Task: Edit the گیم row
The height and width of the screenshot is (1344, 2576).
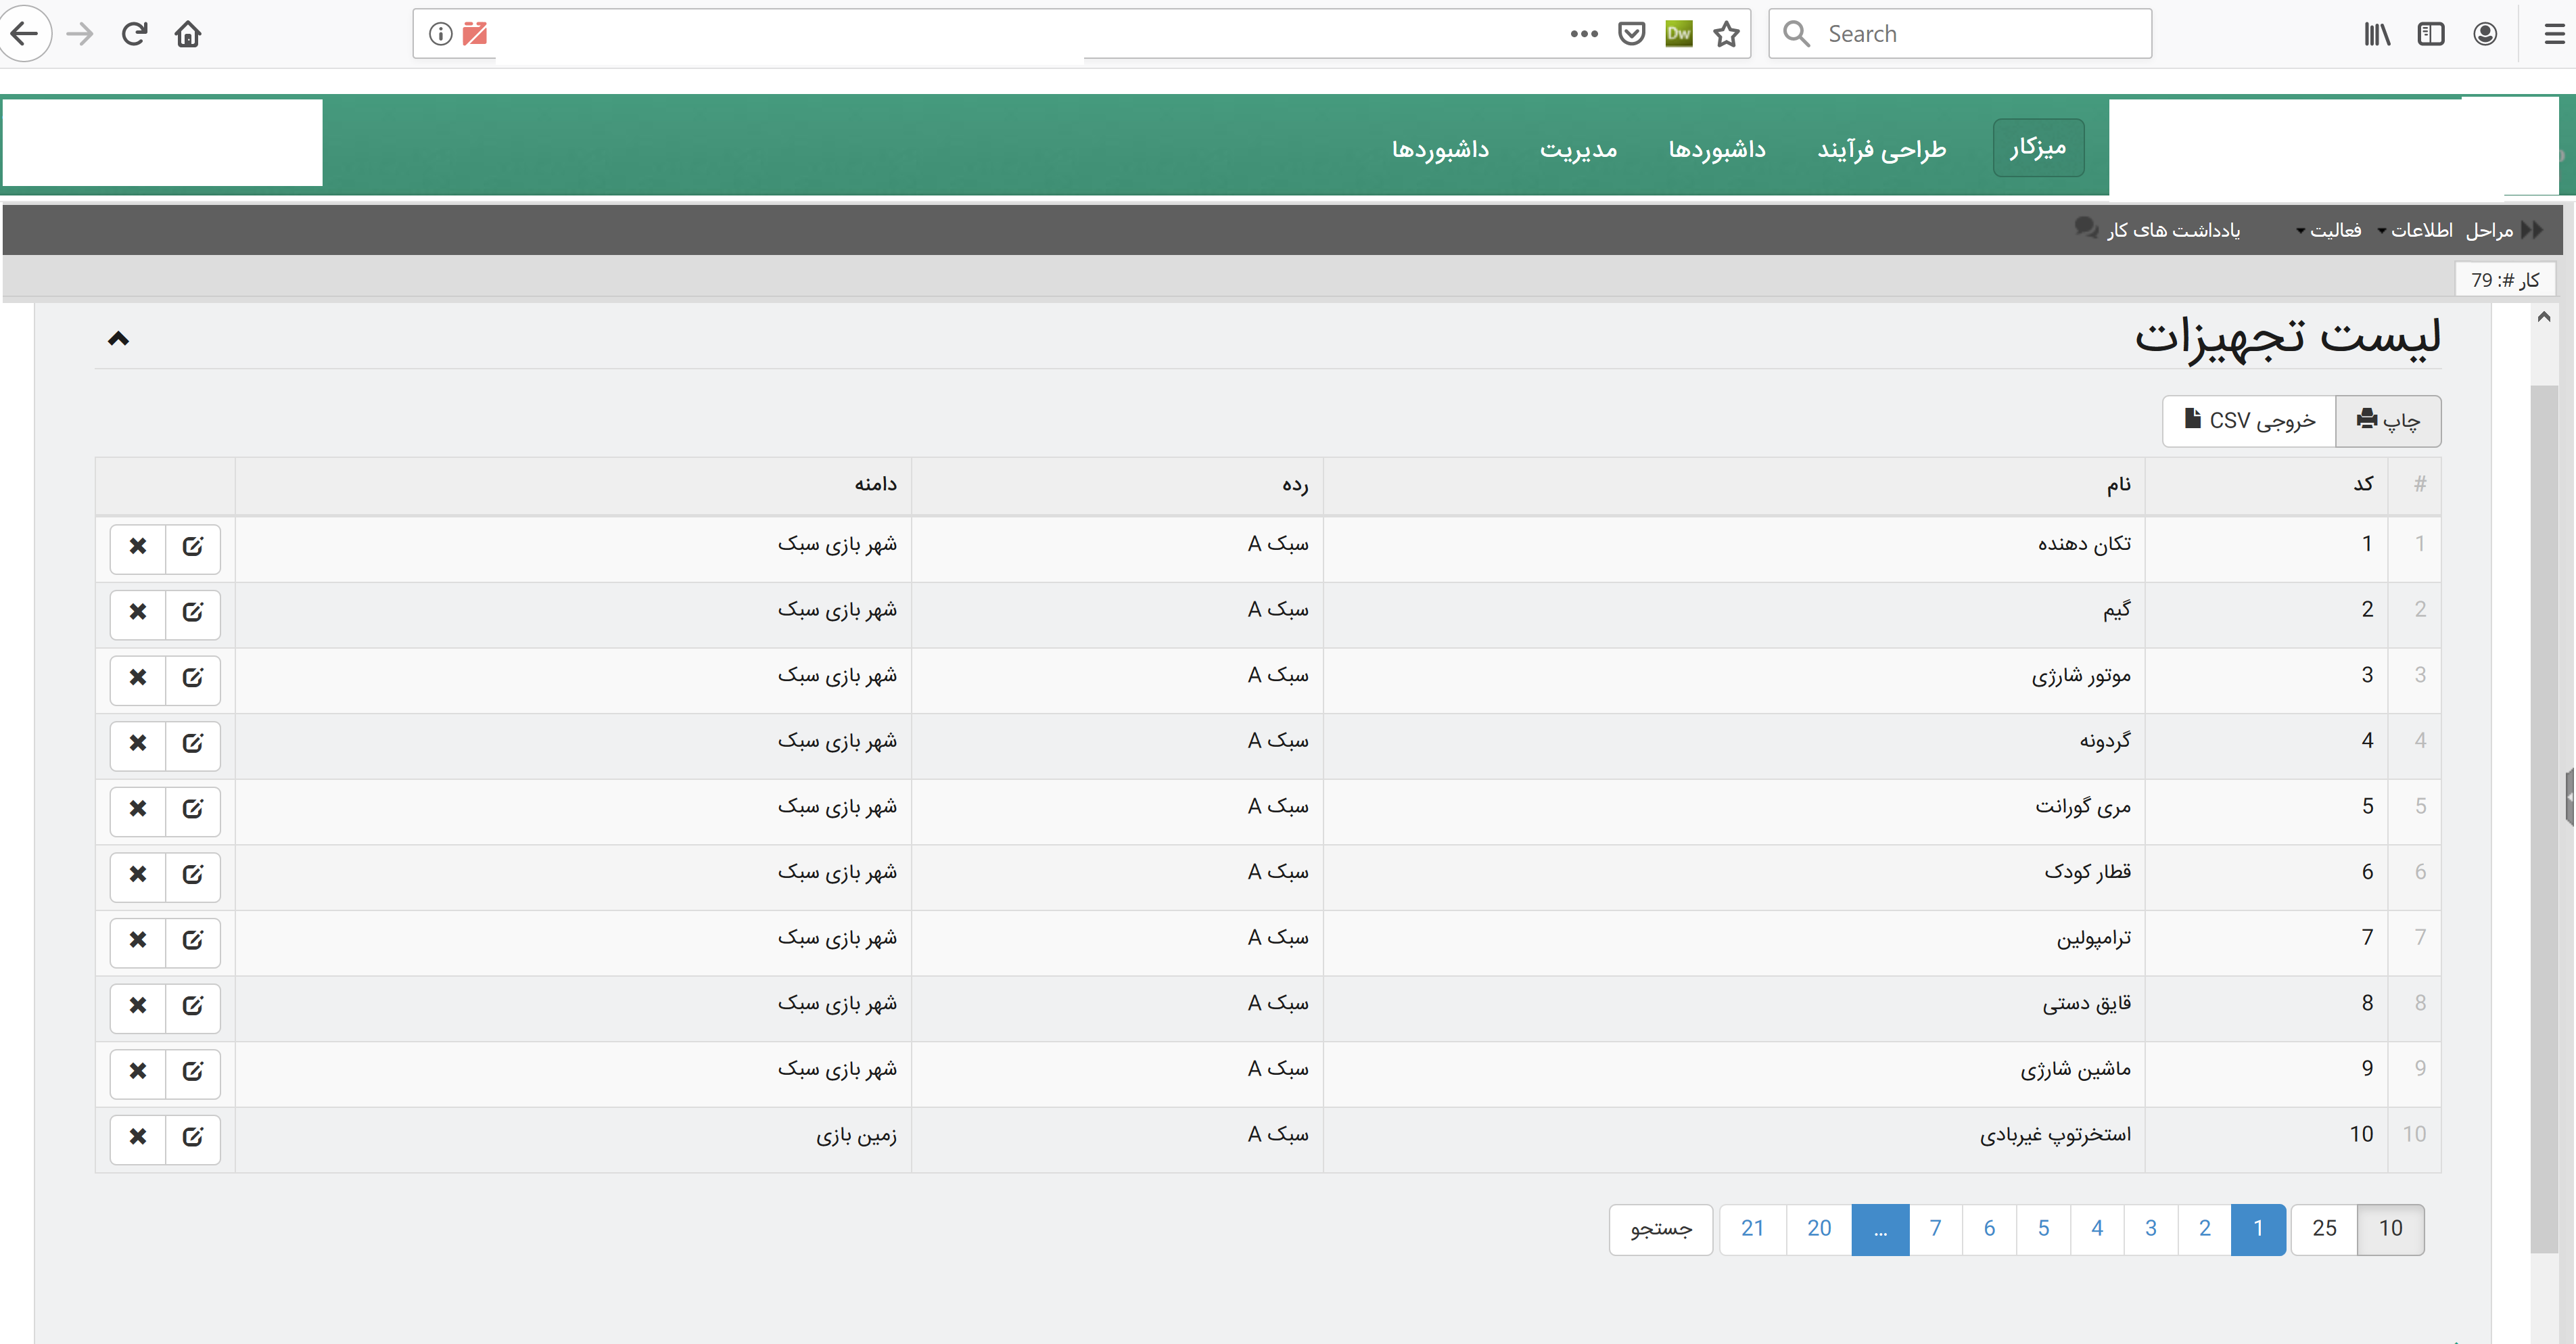Action: click(193, 613)
